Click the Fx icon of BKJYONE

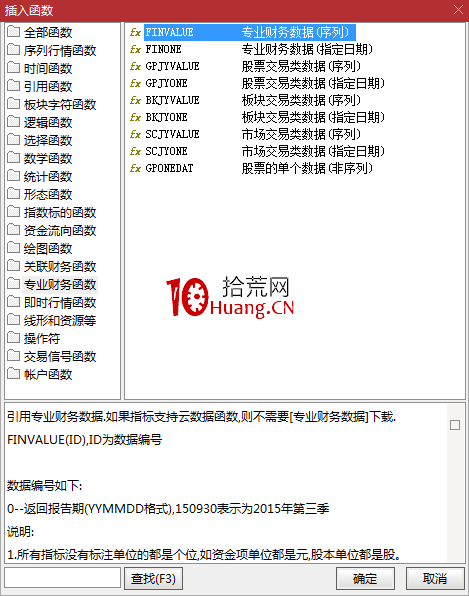[x=135, y=117]
